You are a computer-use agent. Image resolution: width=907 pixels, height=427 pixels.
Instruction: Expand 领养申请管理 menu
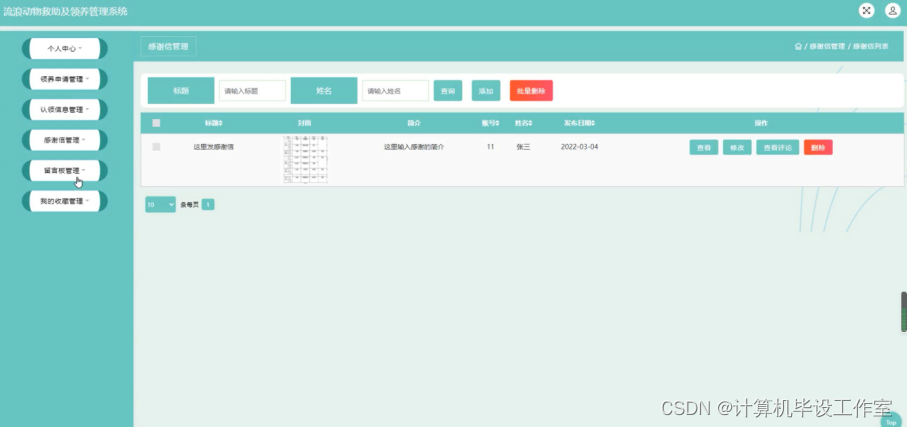click(65, 79)
